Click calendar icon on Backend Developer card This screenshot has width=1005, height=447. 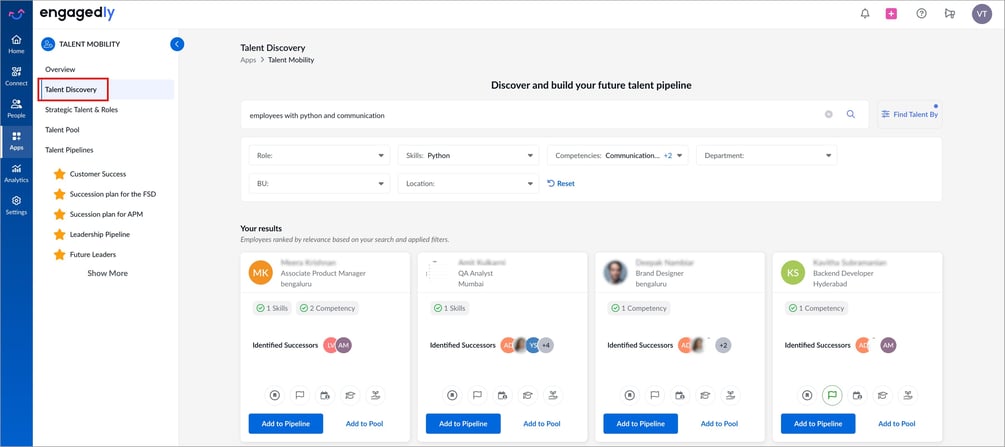coord(857,395)
